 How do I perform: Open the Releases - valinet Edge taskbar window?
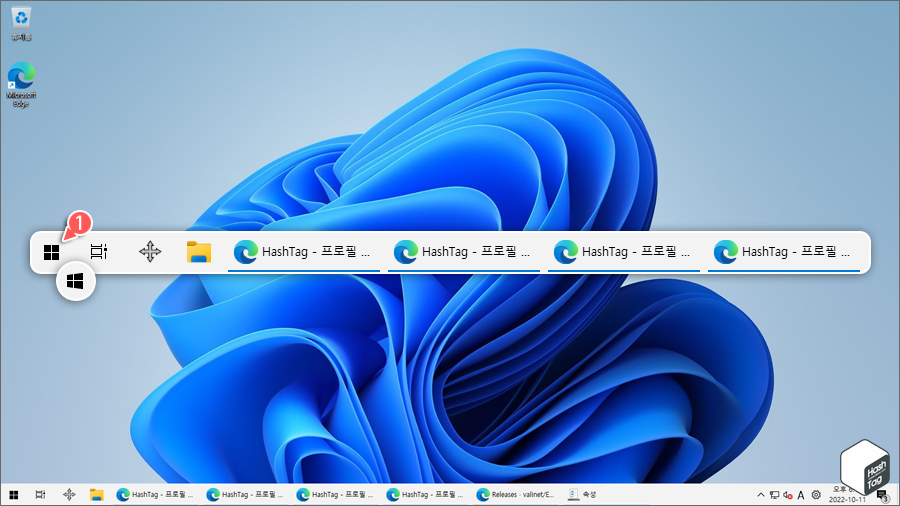515,495
